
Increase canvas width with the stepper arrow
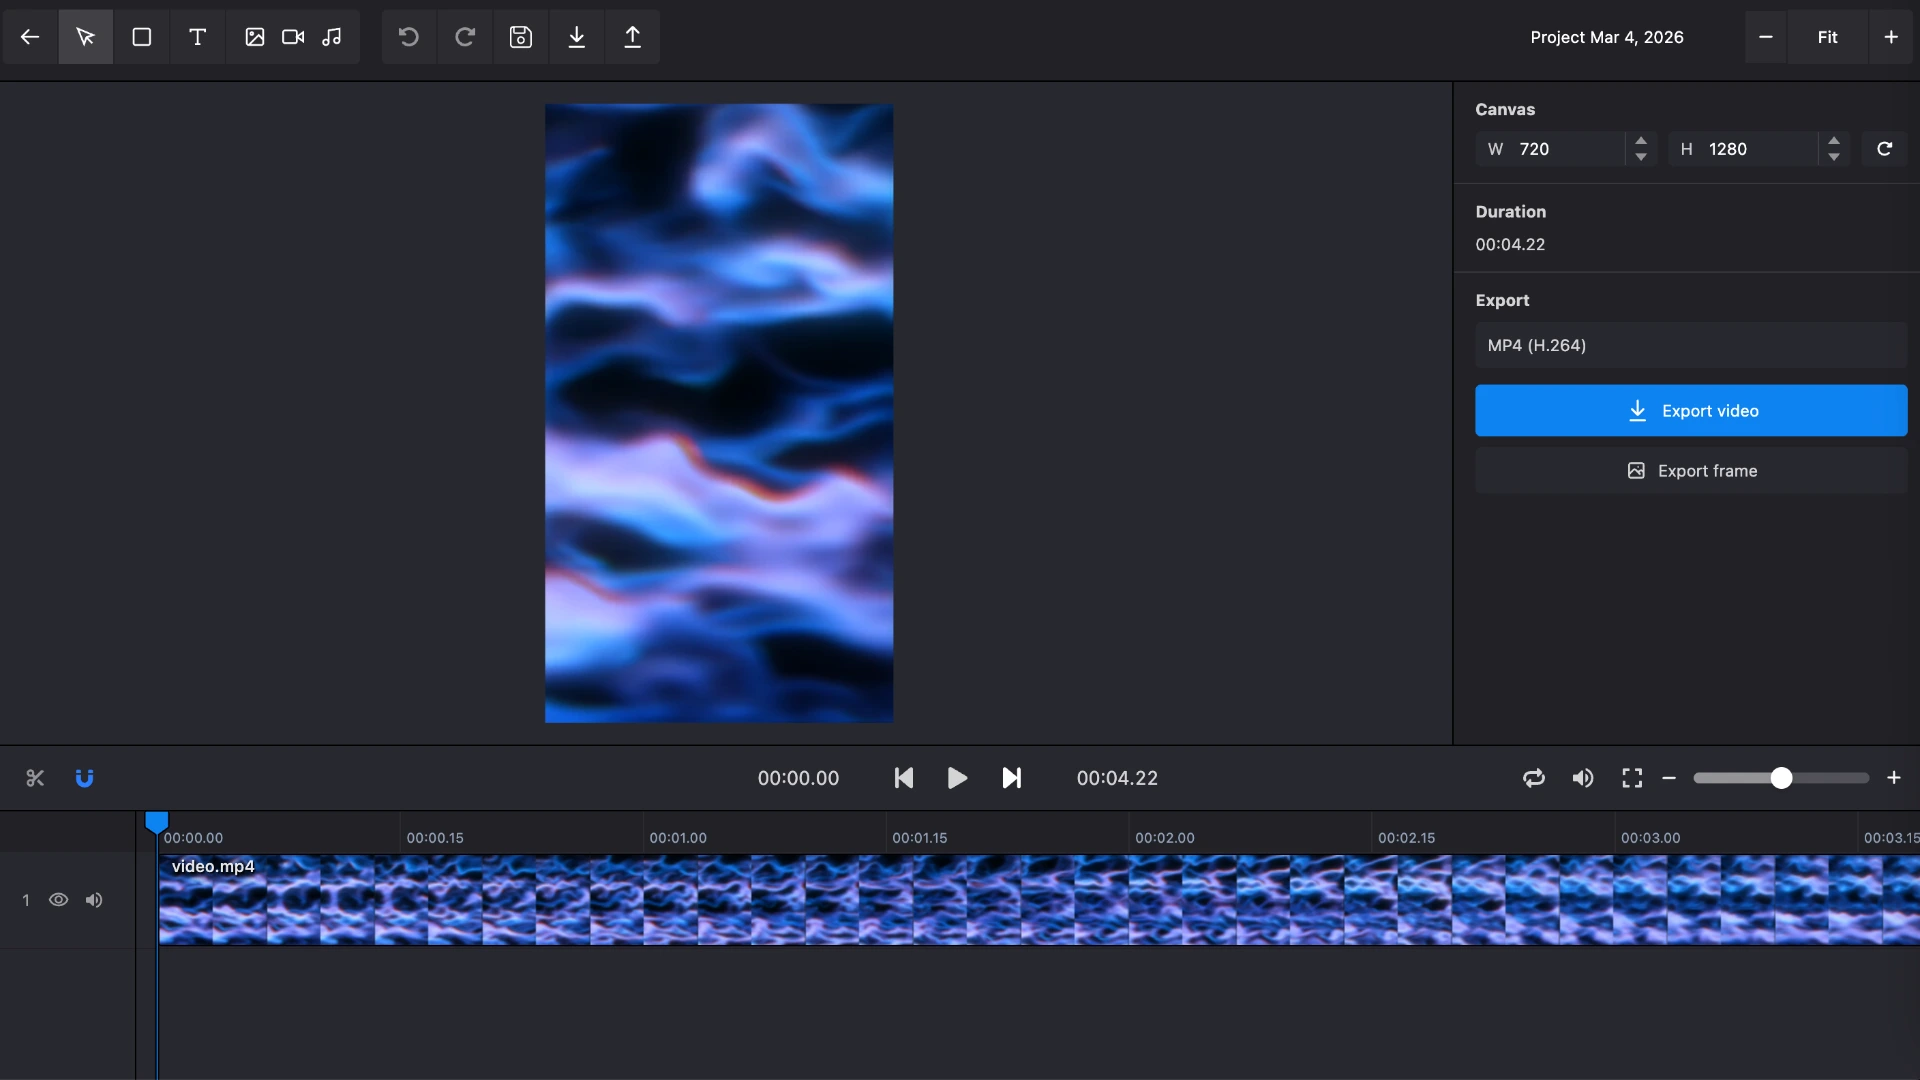tap(1641, 142)
